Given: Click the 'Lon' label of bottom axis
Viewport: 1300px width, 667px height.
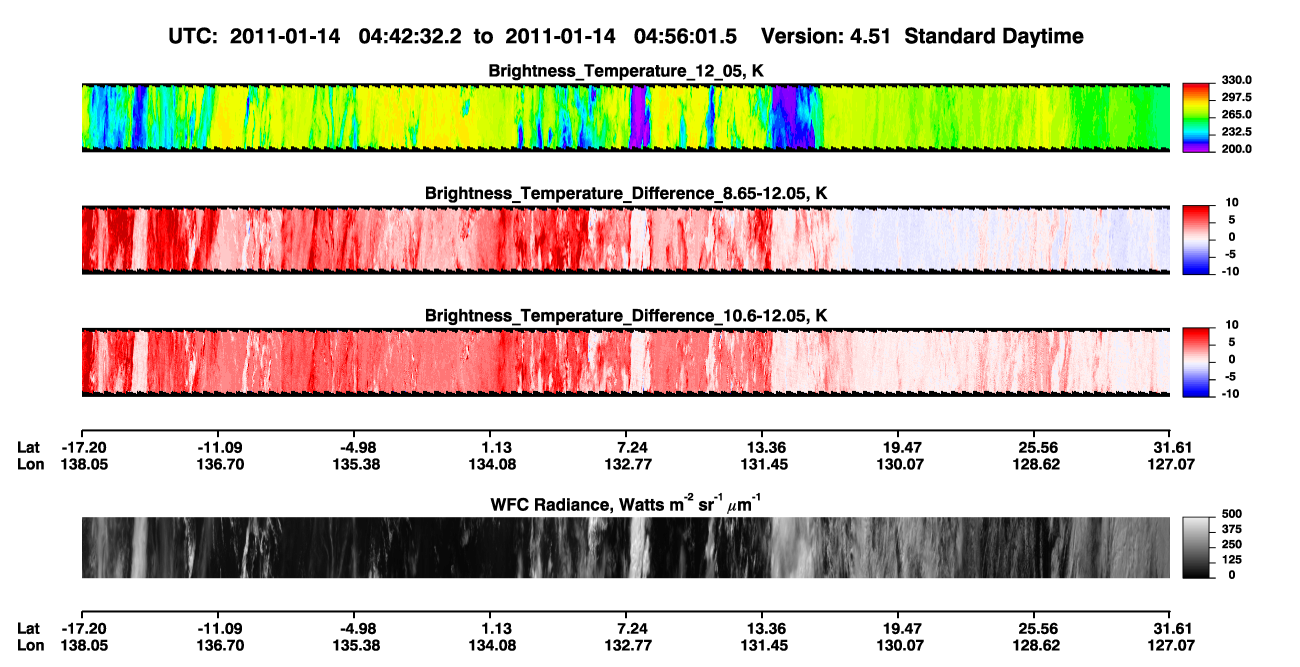Looking at the screenshot, I should [30, 646].
